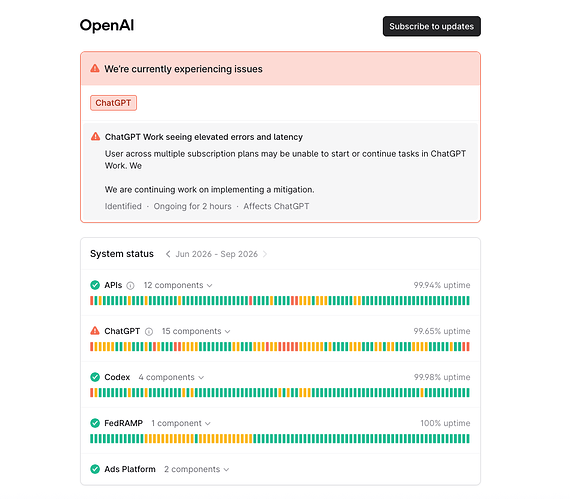Click the Subscribe to updates button

pos(431,26)
